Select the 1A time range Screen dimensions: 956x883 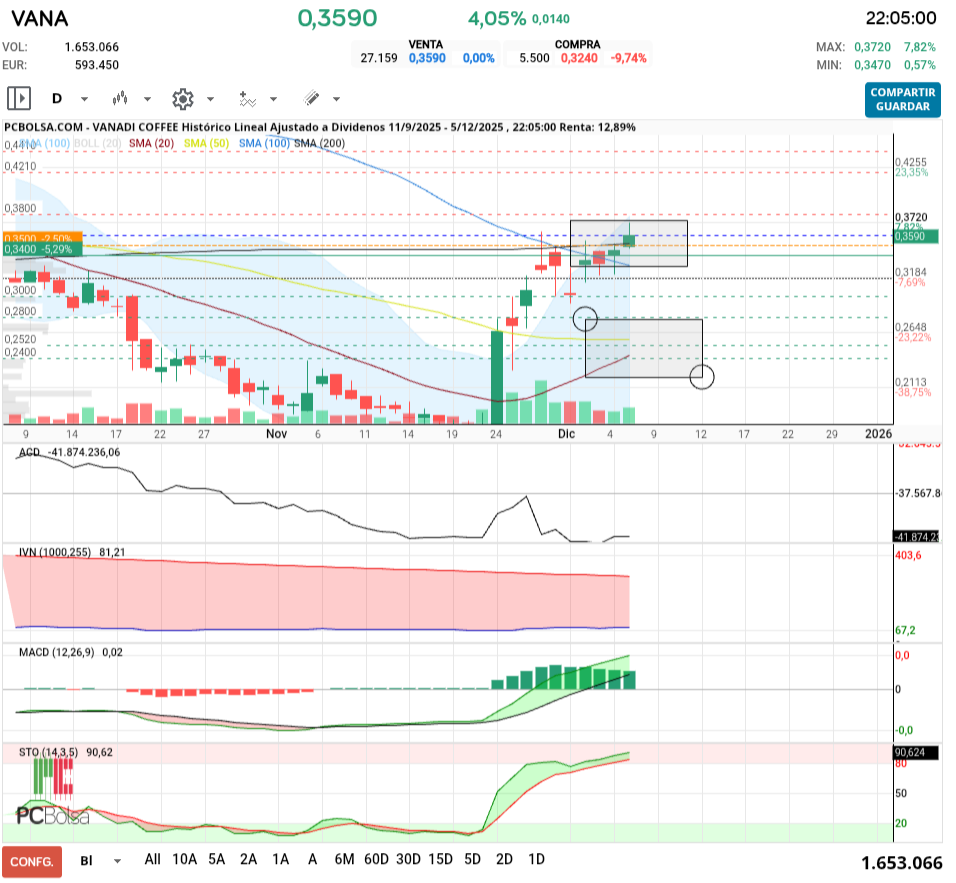click(280, 860)
